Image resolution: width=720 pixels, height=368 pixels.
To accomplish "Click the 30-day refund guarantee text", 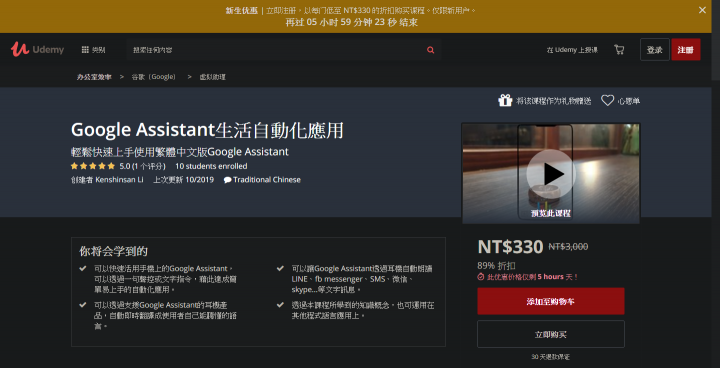I will coord(551,357).
